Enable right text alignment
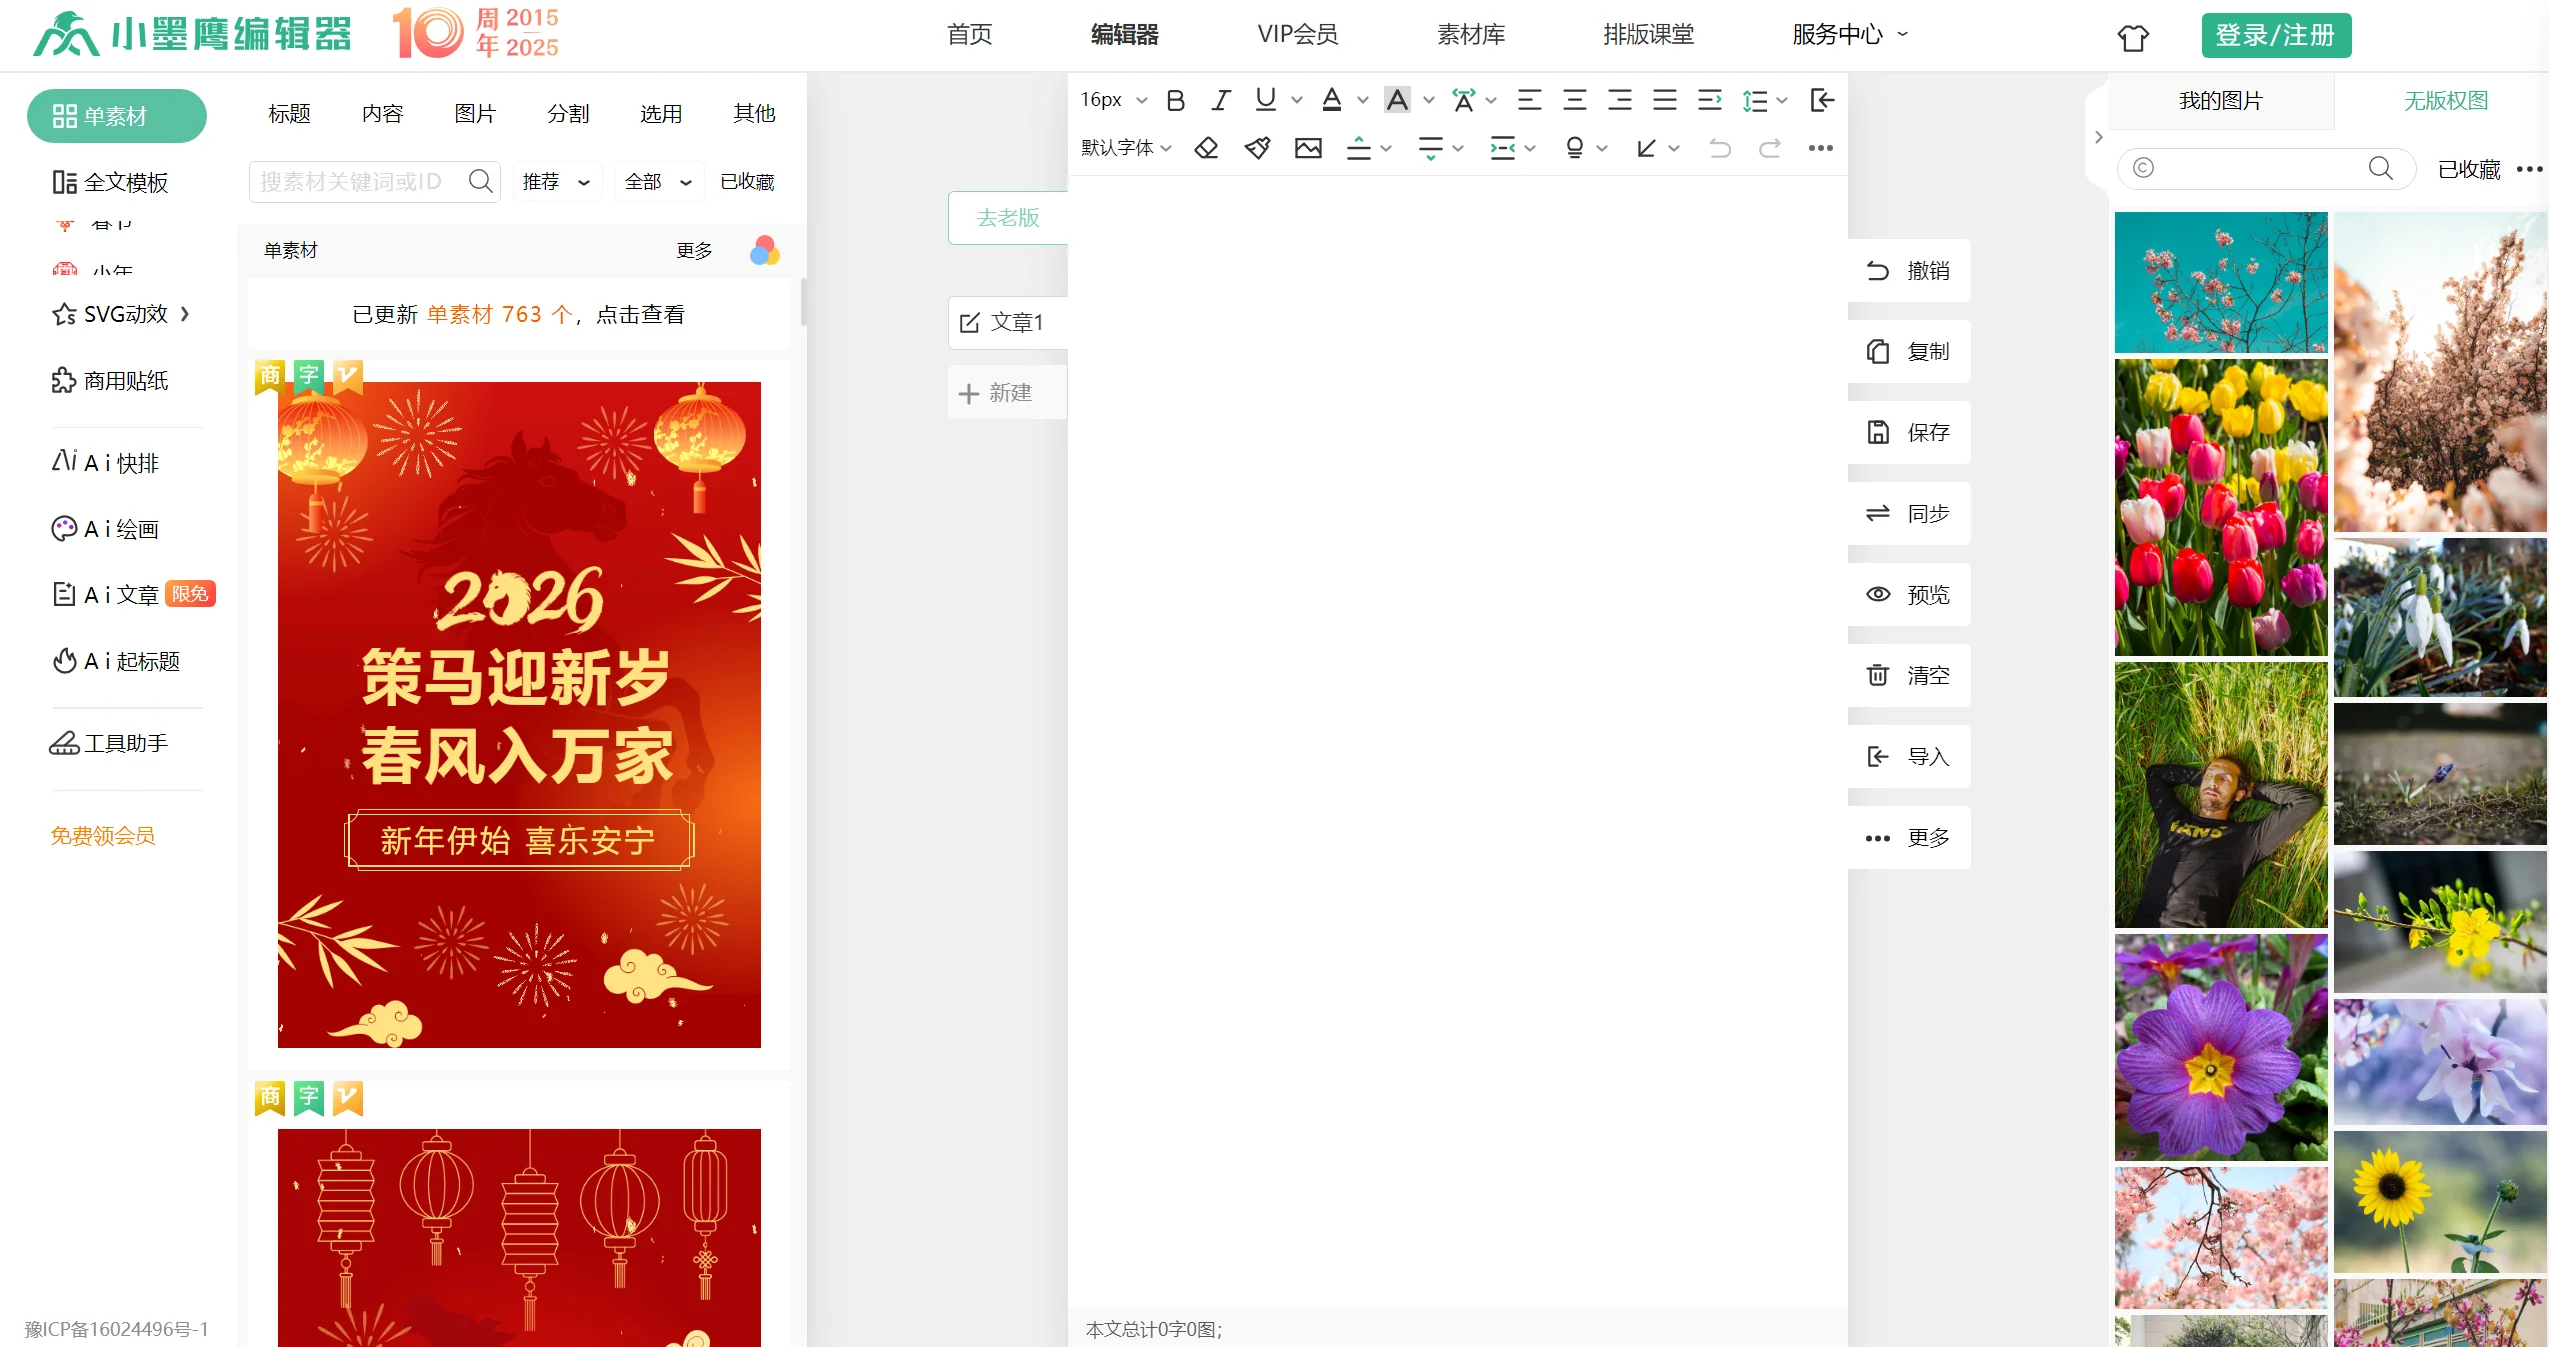This screenshot has height=1347, width=2549. point(1619,99)
